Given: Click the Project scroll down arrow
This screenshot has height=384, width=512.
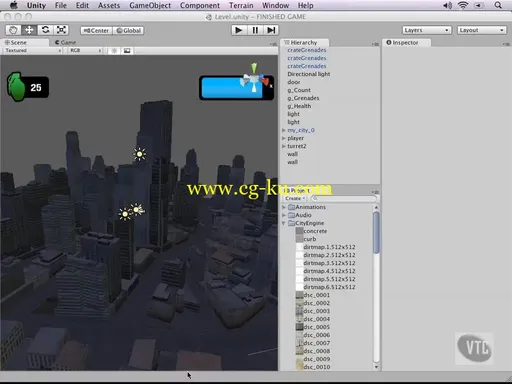Looking at the screenshot, I should point(376,367).
